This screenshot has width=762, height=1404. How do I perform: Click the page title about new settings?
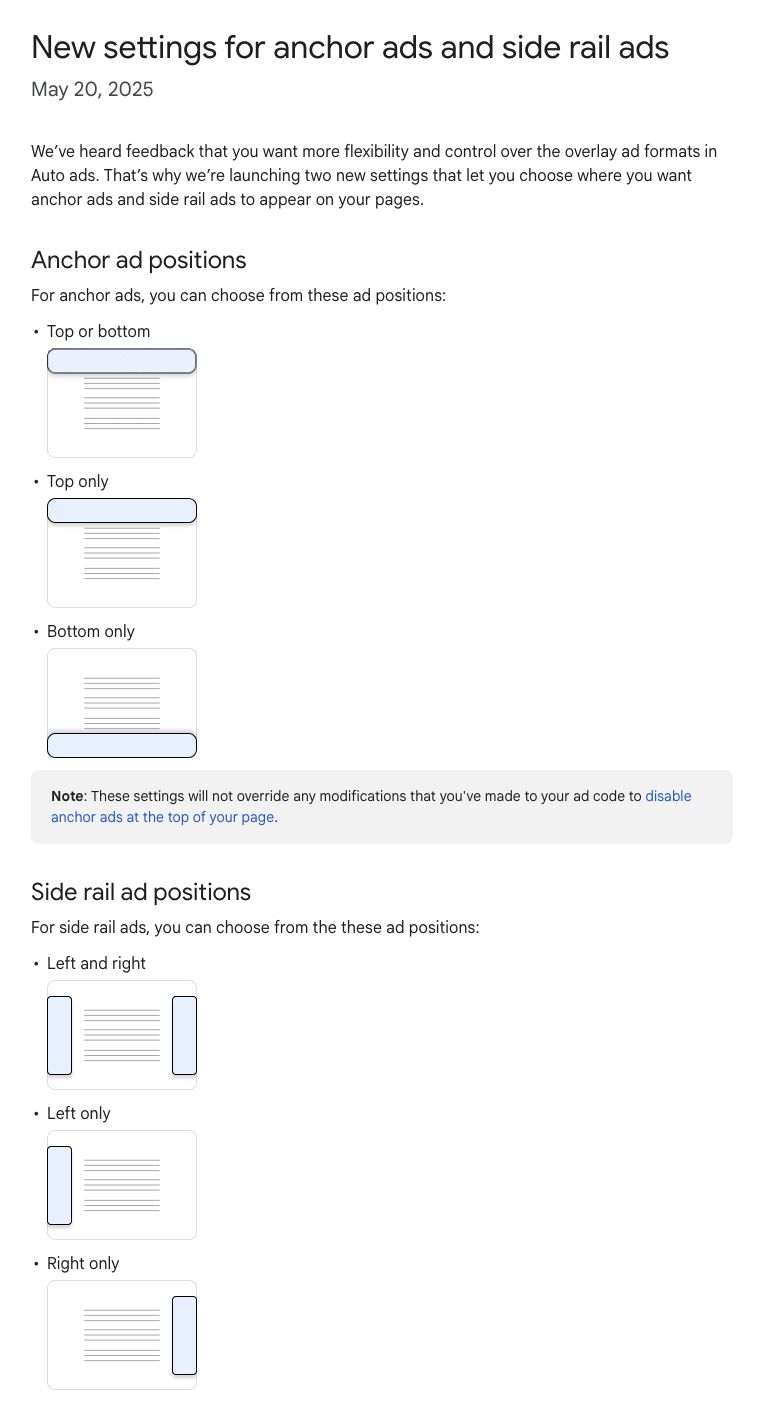point(350,47)
